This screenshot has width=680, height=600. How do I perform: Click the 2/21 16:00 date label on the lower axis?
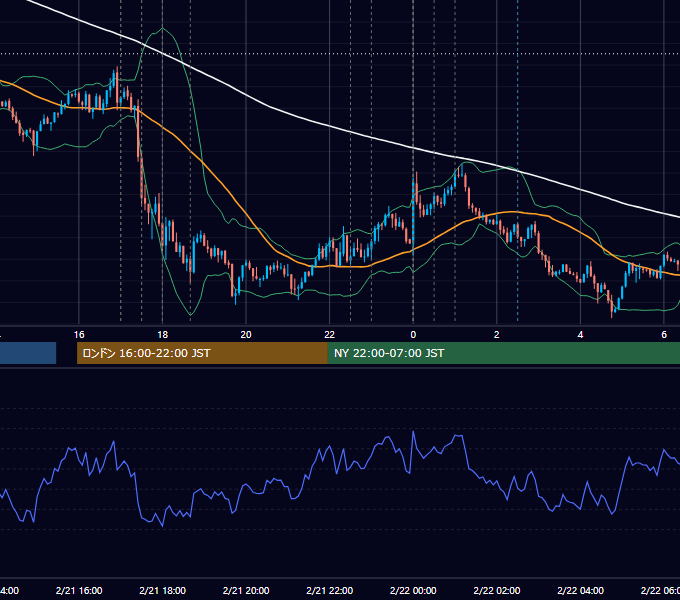pyautogui.click(x=79, y=590)
